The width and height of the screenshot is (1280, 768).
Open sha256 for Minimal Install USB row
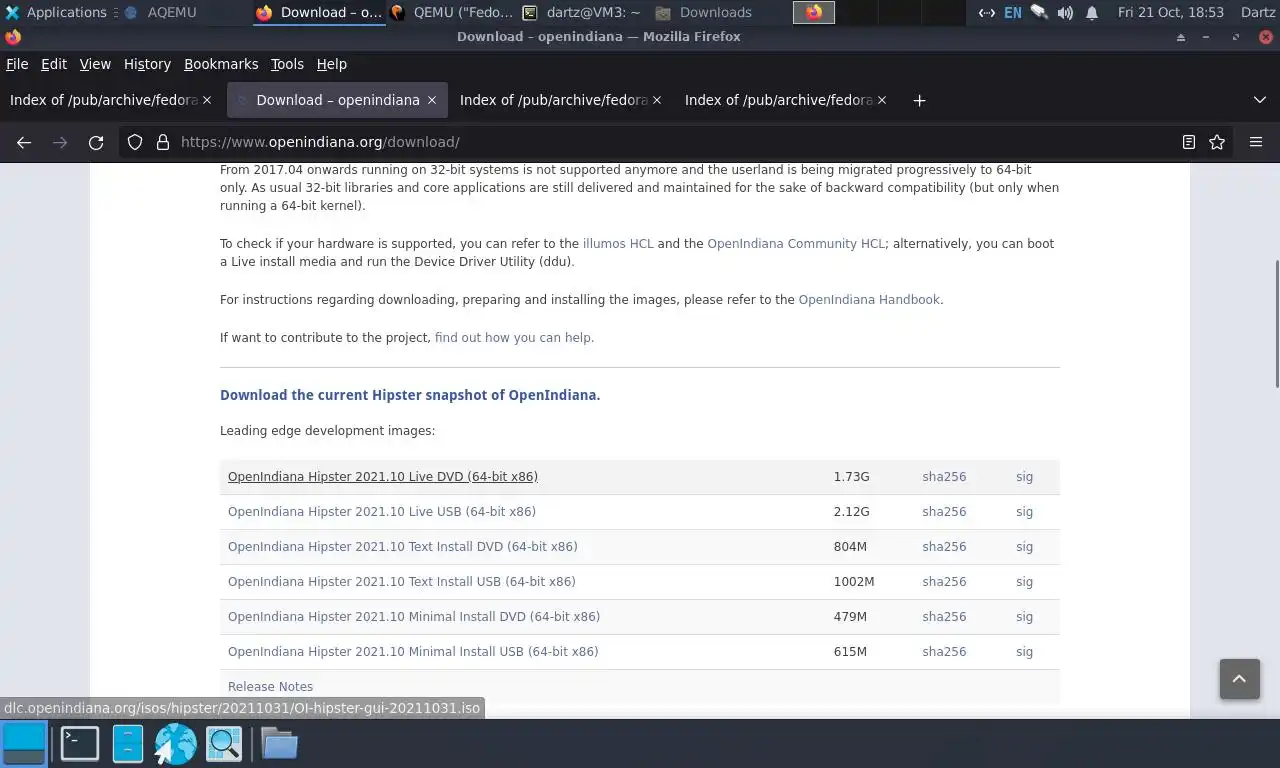(x=944, y=652)
